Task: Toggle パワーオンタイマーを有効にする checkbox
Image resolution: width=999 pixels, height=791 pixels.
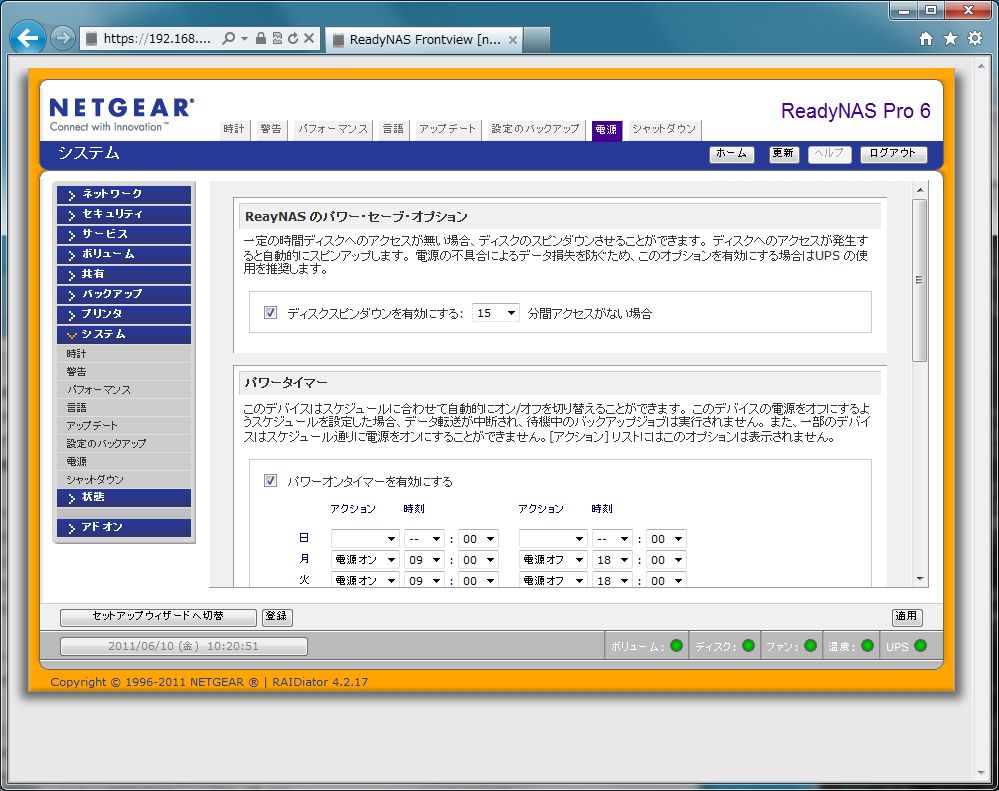Action: pyautogui.click(x=270, y=481)
